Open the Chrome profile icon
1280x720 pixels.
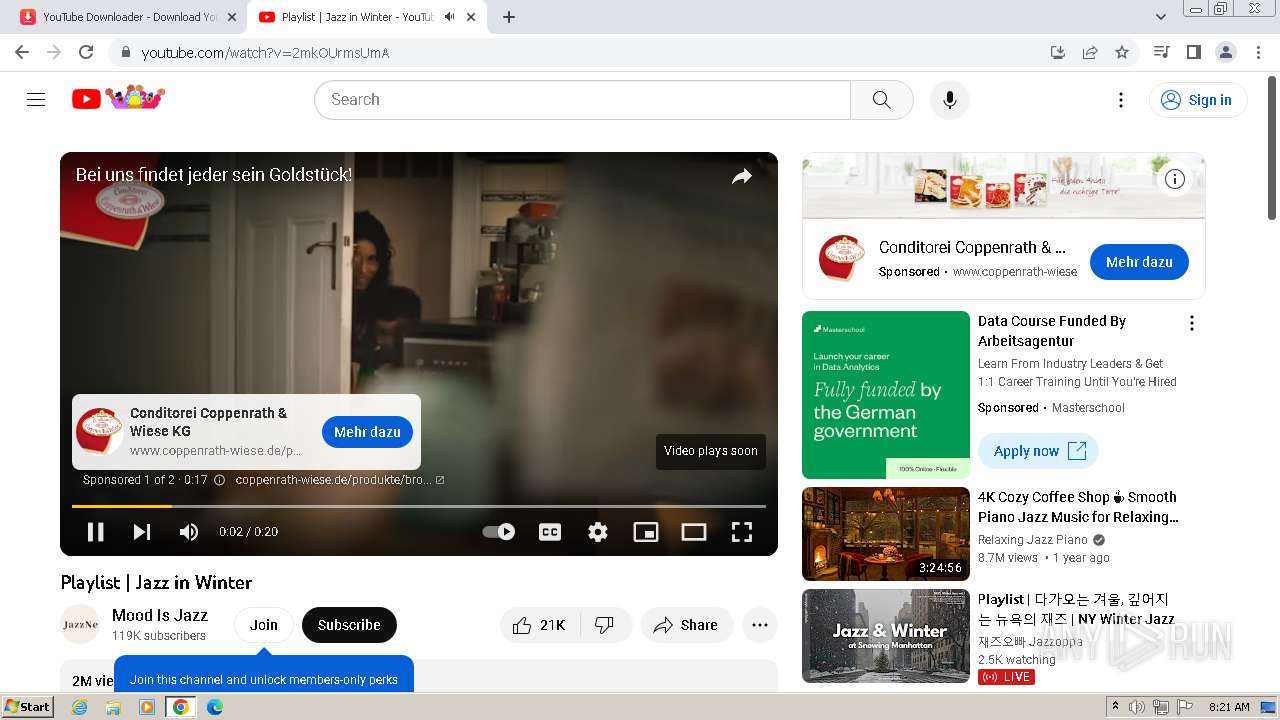point(1225,52)
